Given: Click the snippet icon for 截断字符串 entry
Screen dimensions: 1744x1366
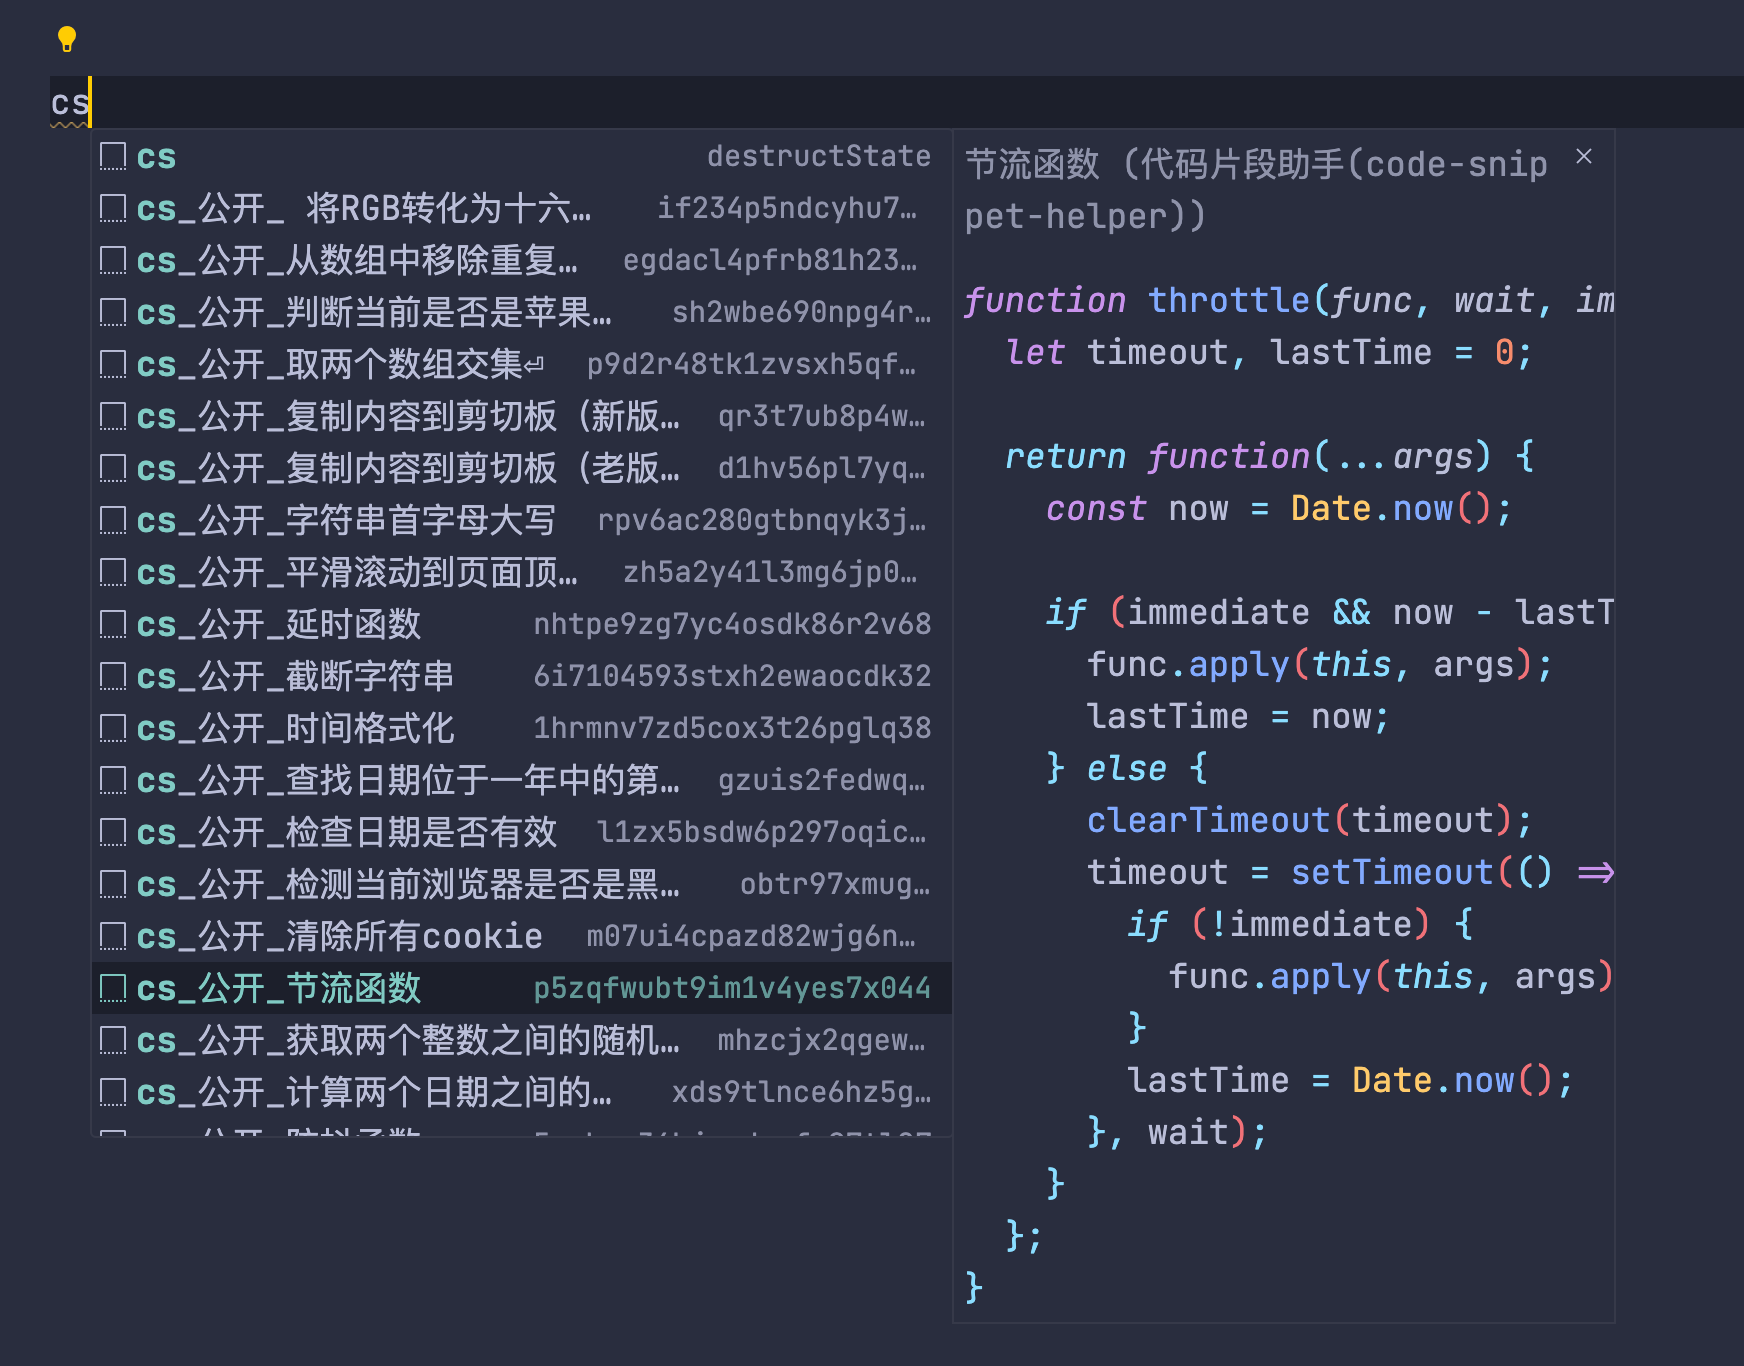Looking at the screenshot, I should click(113, 676).
